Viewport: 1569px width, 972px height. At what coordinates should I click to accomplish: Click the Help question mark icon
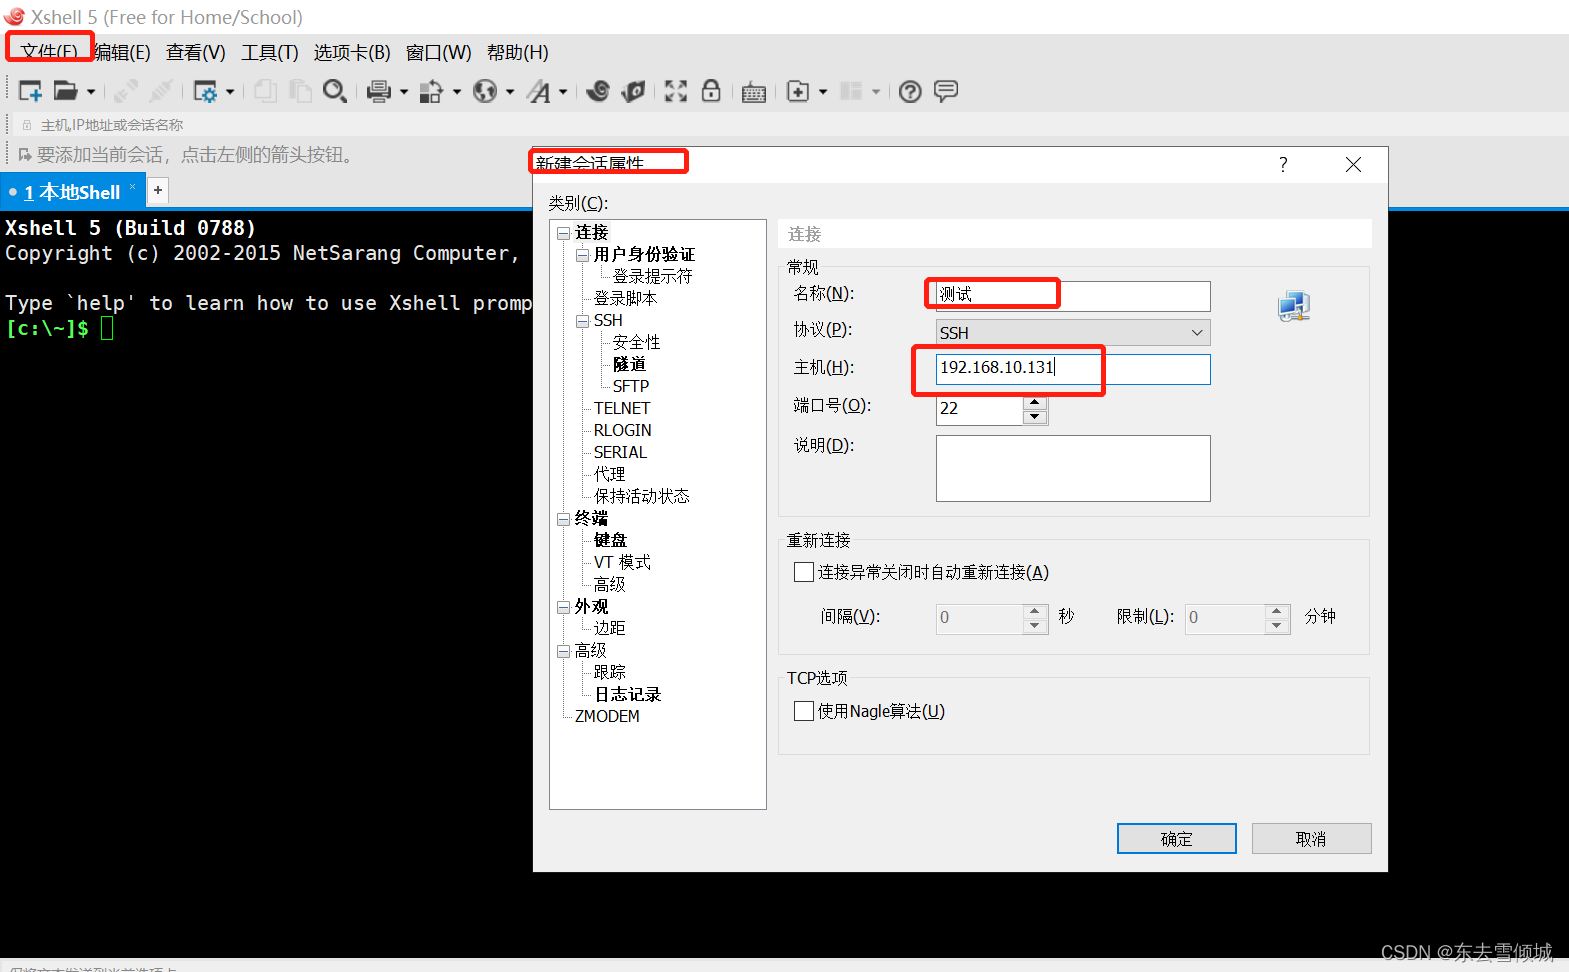(910, 92)
